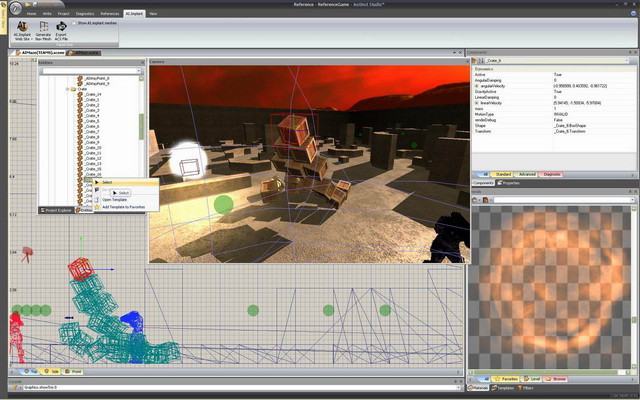The height and width of the screenshot is (400, 640).
Task: Select _Crate_10 in entities tree
Action: [x=93, y=148]
